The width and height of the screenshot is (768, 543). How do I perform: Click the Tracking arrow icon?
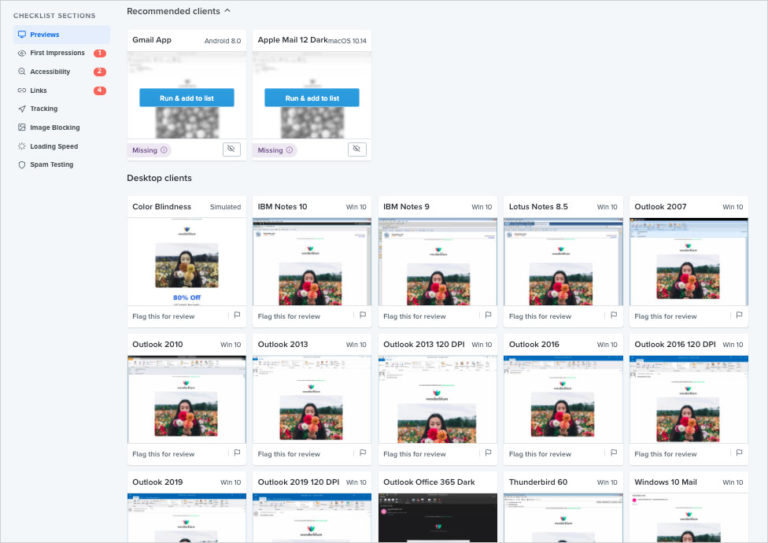pyautogui.click(x=22, y=109)
